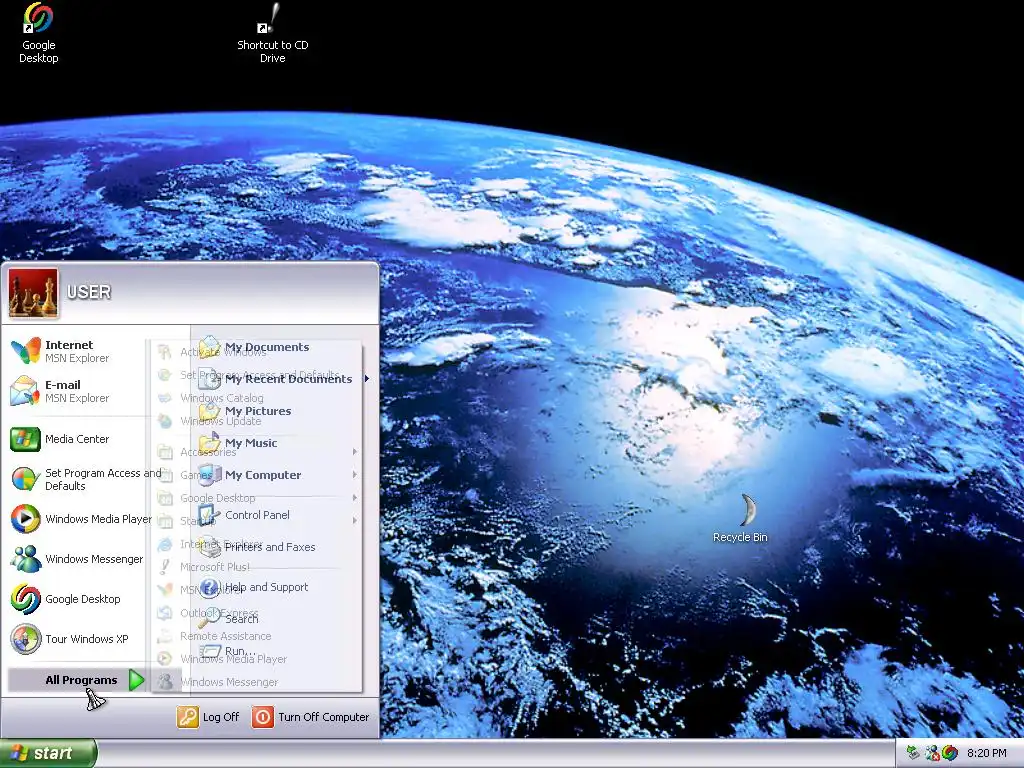The height and width of the screenshot is (768, 1024).
Task: Click Turn Off Computer button
Action: tap(311, 717)
